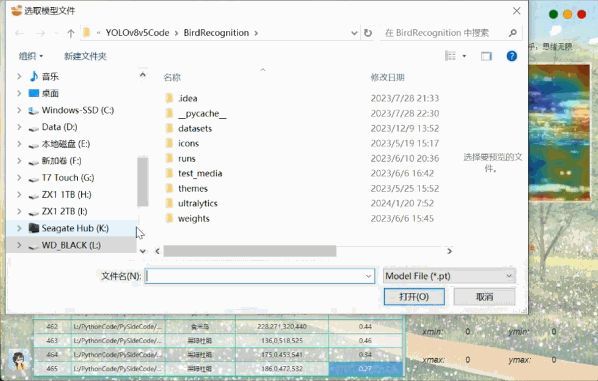Click the horizontal scrollbar in file list
The width and height of the screenshot is (598, 381).
250,251
